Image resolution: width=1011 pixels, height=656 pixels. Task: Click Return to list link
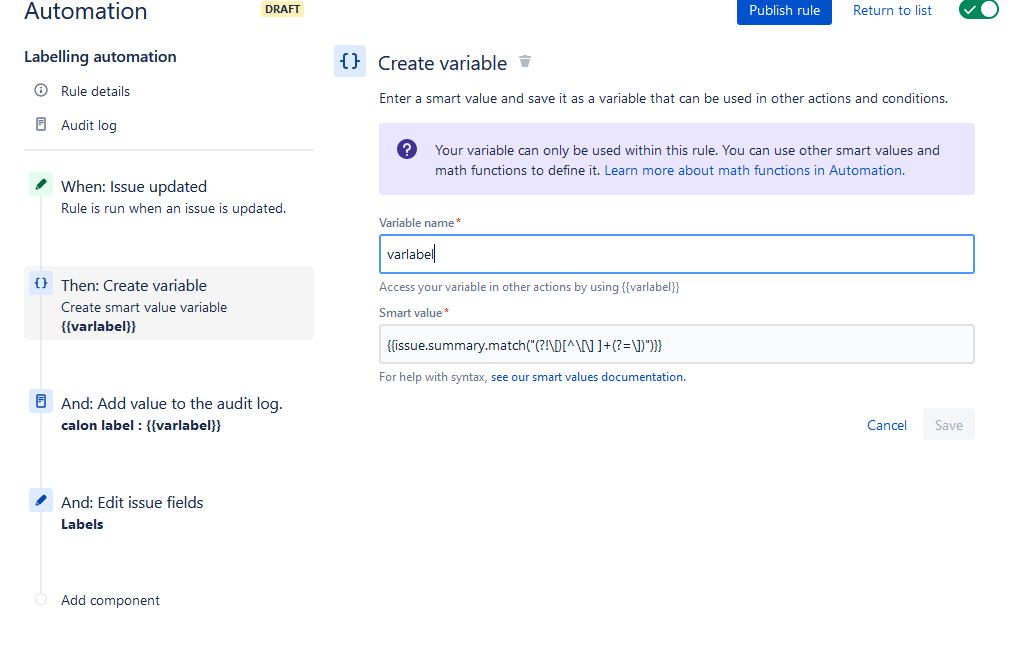point(892,10)
